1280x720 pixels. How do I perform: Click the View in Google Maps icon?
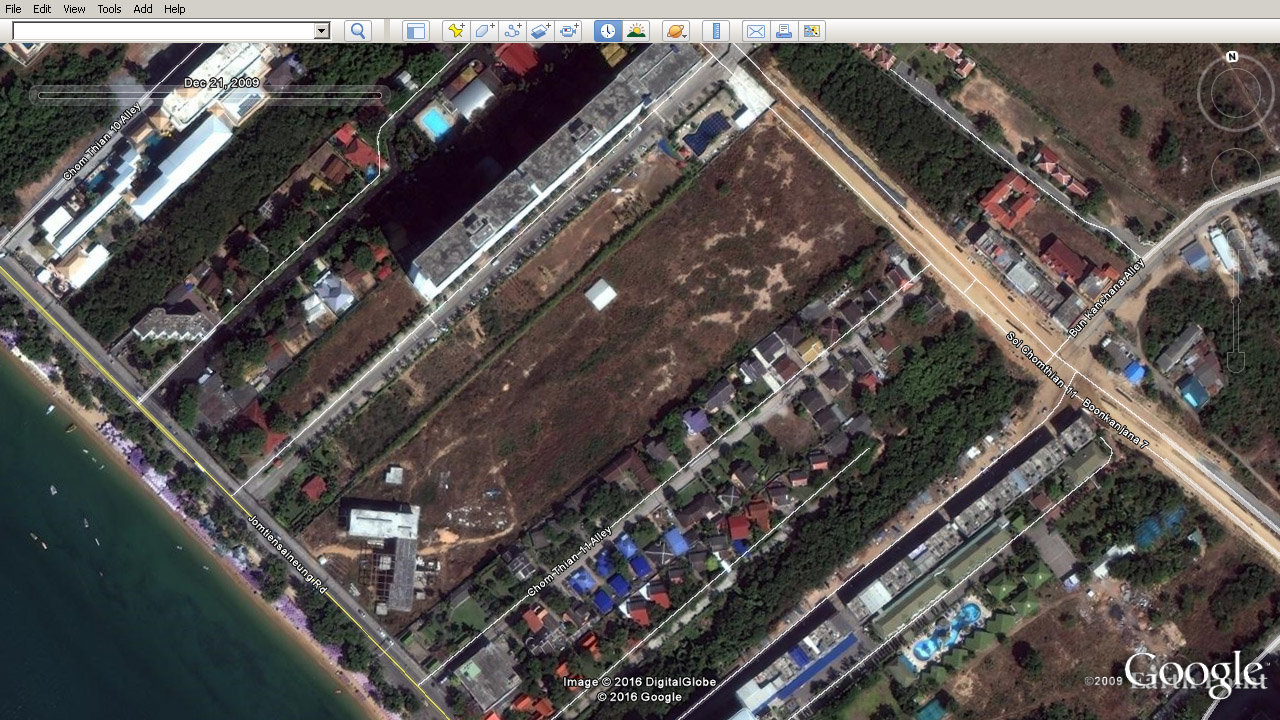pos(811,31)
